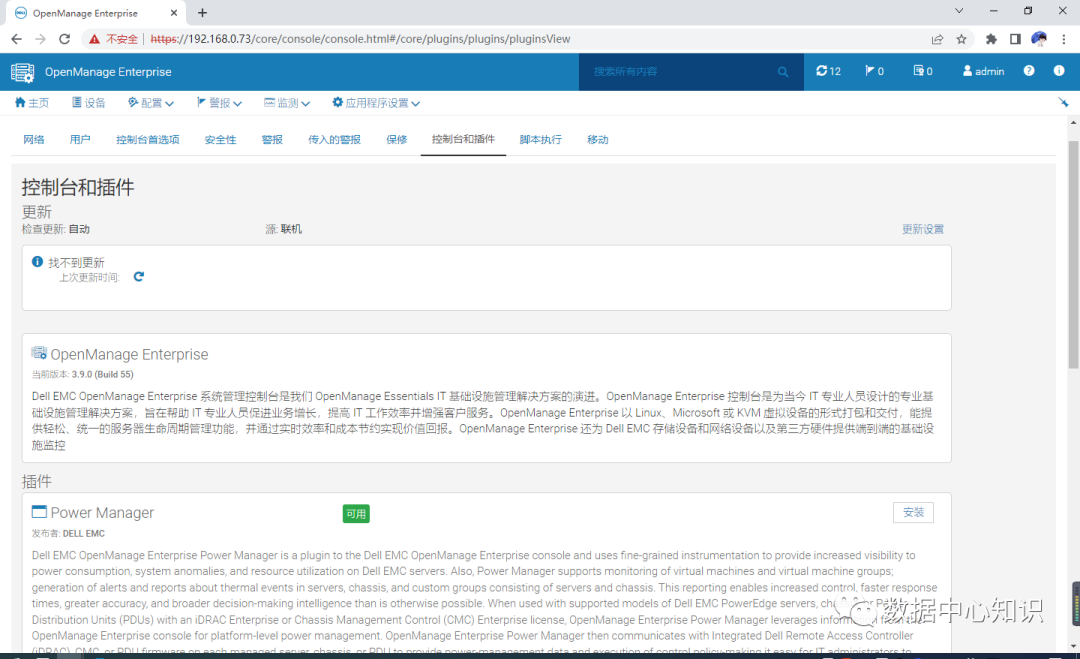
Task: Click the Power Manager plugin icon
Action: pos(39,512)
